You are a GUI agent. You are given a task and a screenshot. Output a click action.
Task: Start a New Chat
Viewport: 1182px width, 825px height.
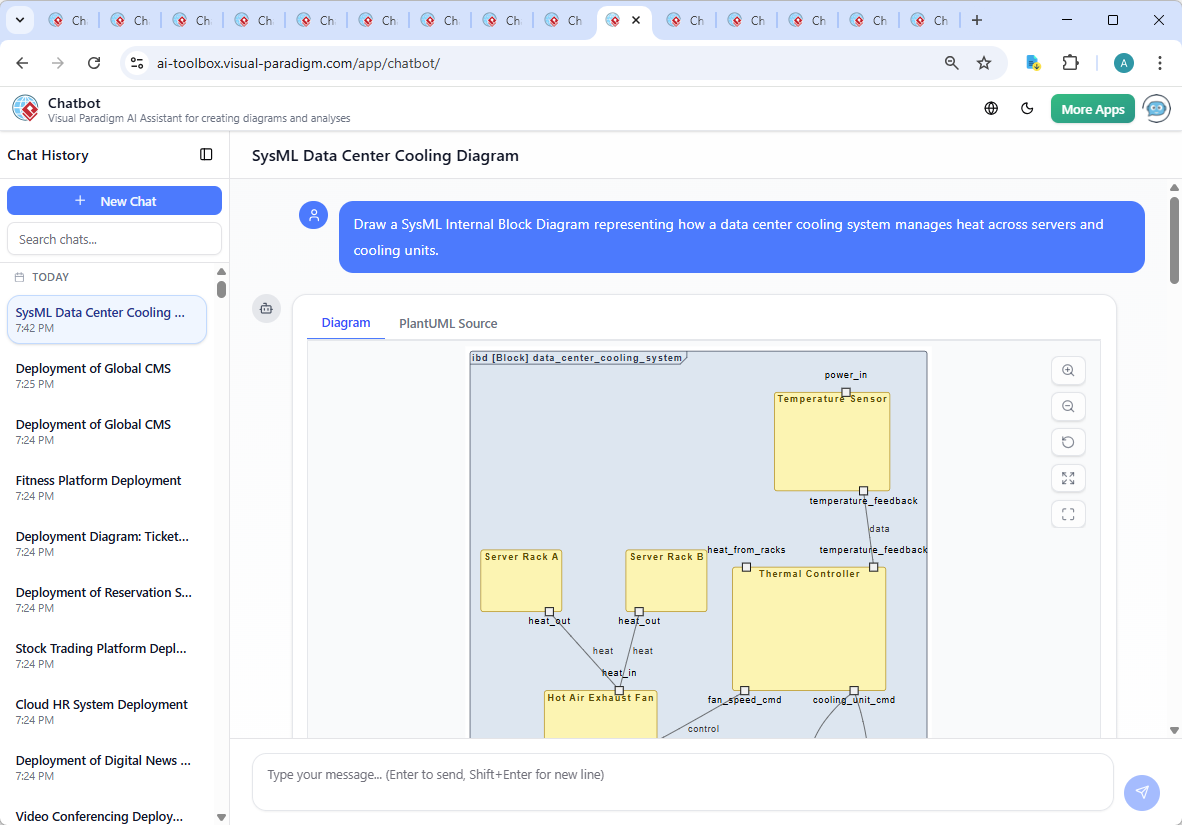tap(114, 200)
